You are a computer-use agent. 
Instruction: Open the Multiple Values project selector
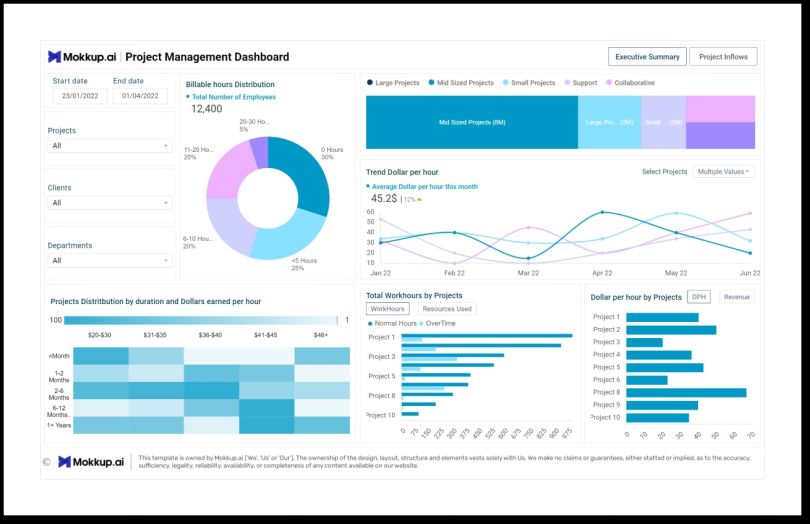(723, 172)
